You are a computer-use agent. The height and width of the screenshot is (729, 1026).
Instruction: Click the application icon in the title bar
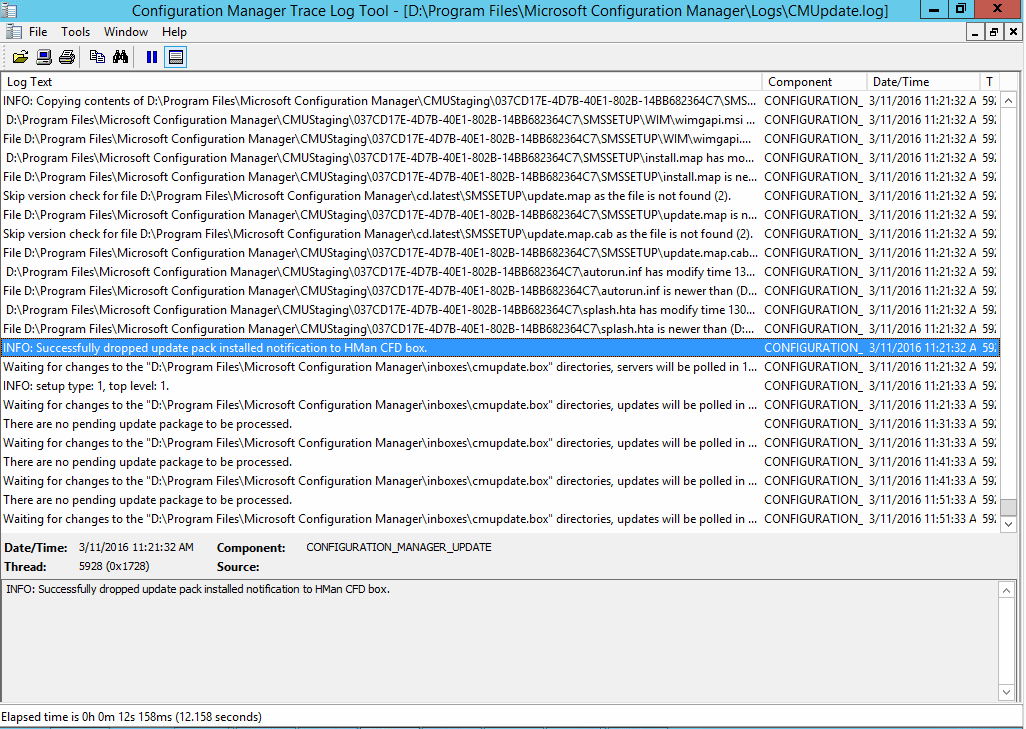click(9, 10)
